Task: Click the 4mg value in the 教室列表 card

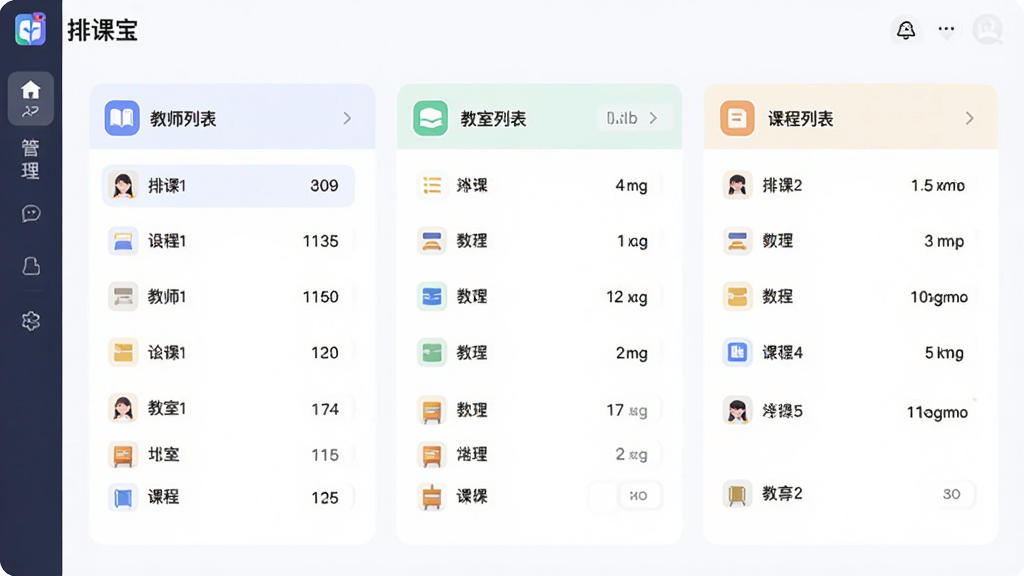Action: pos(632,186)
